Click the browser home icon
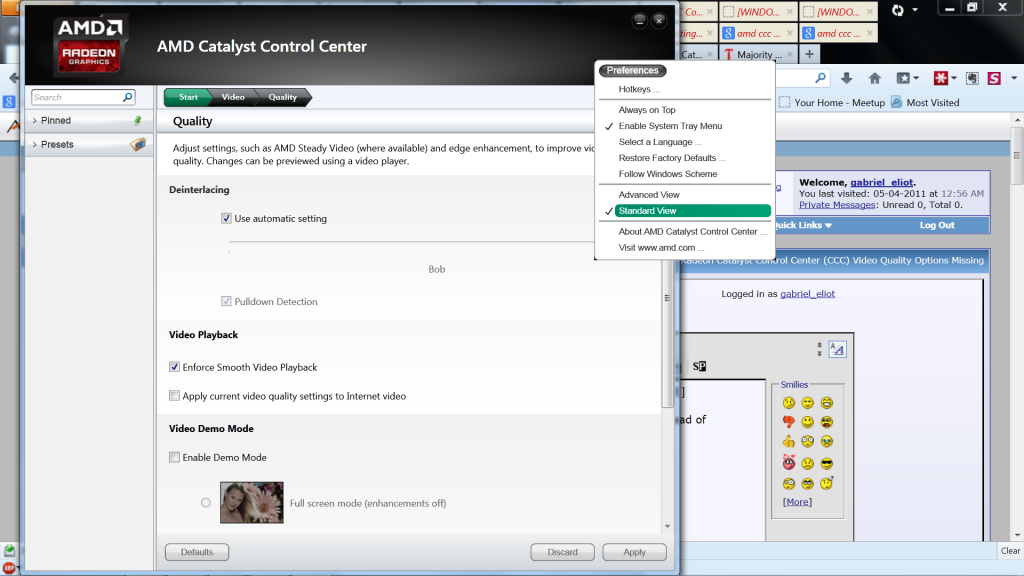The width and height of the screenshot is (1024, 576). (874, 78)
